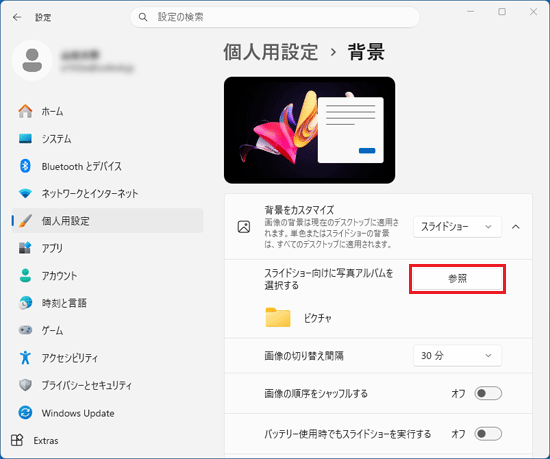This screenshot has height=459, width=550.
Task: Click the ホーム house icon
Action: click(x=25, y=111)
